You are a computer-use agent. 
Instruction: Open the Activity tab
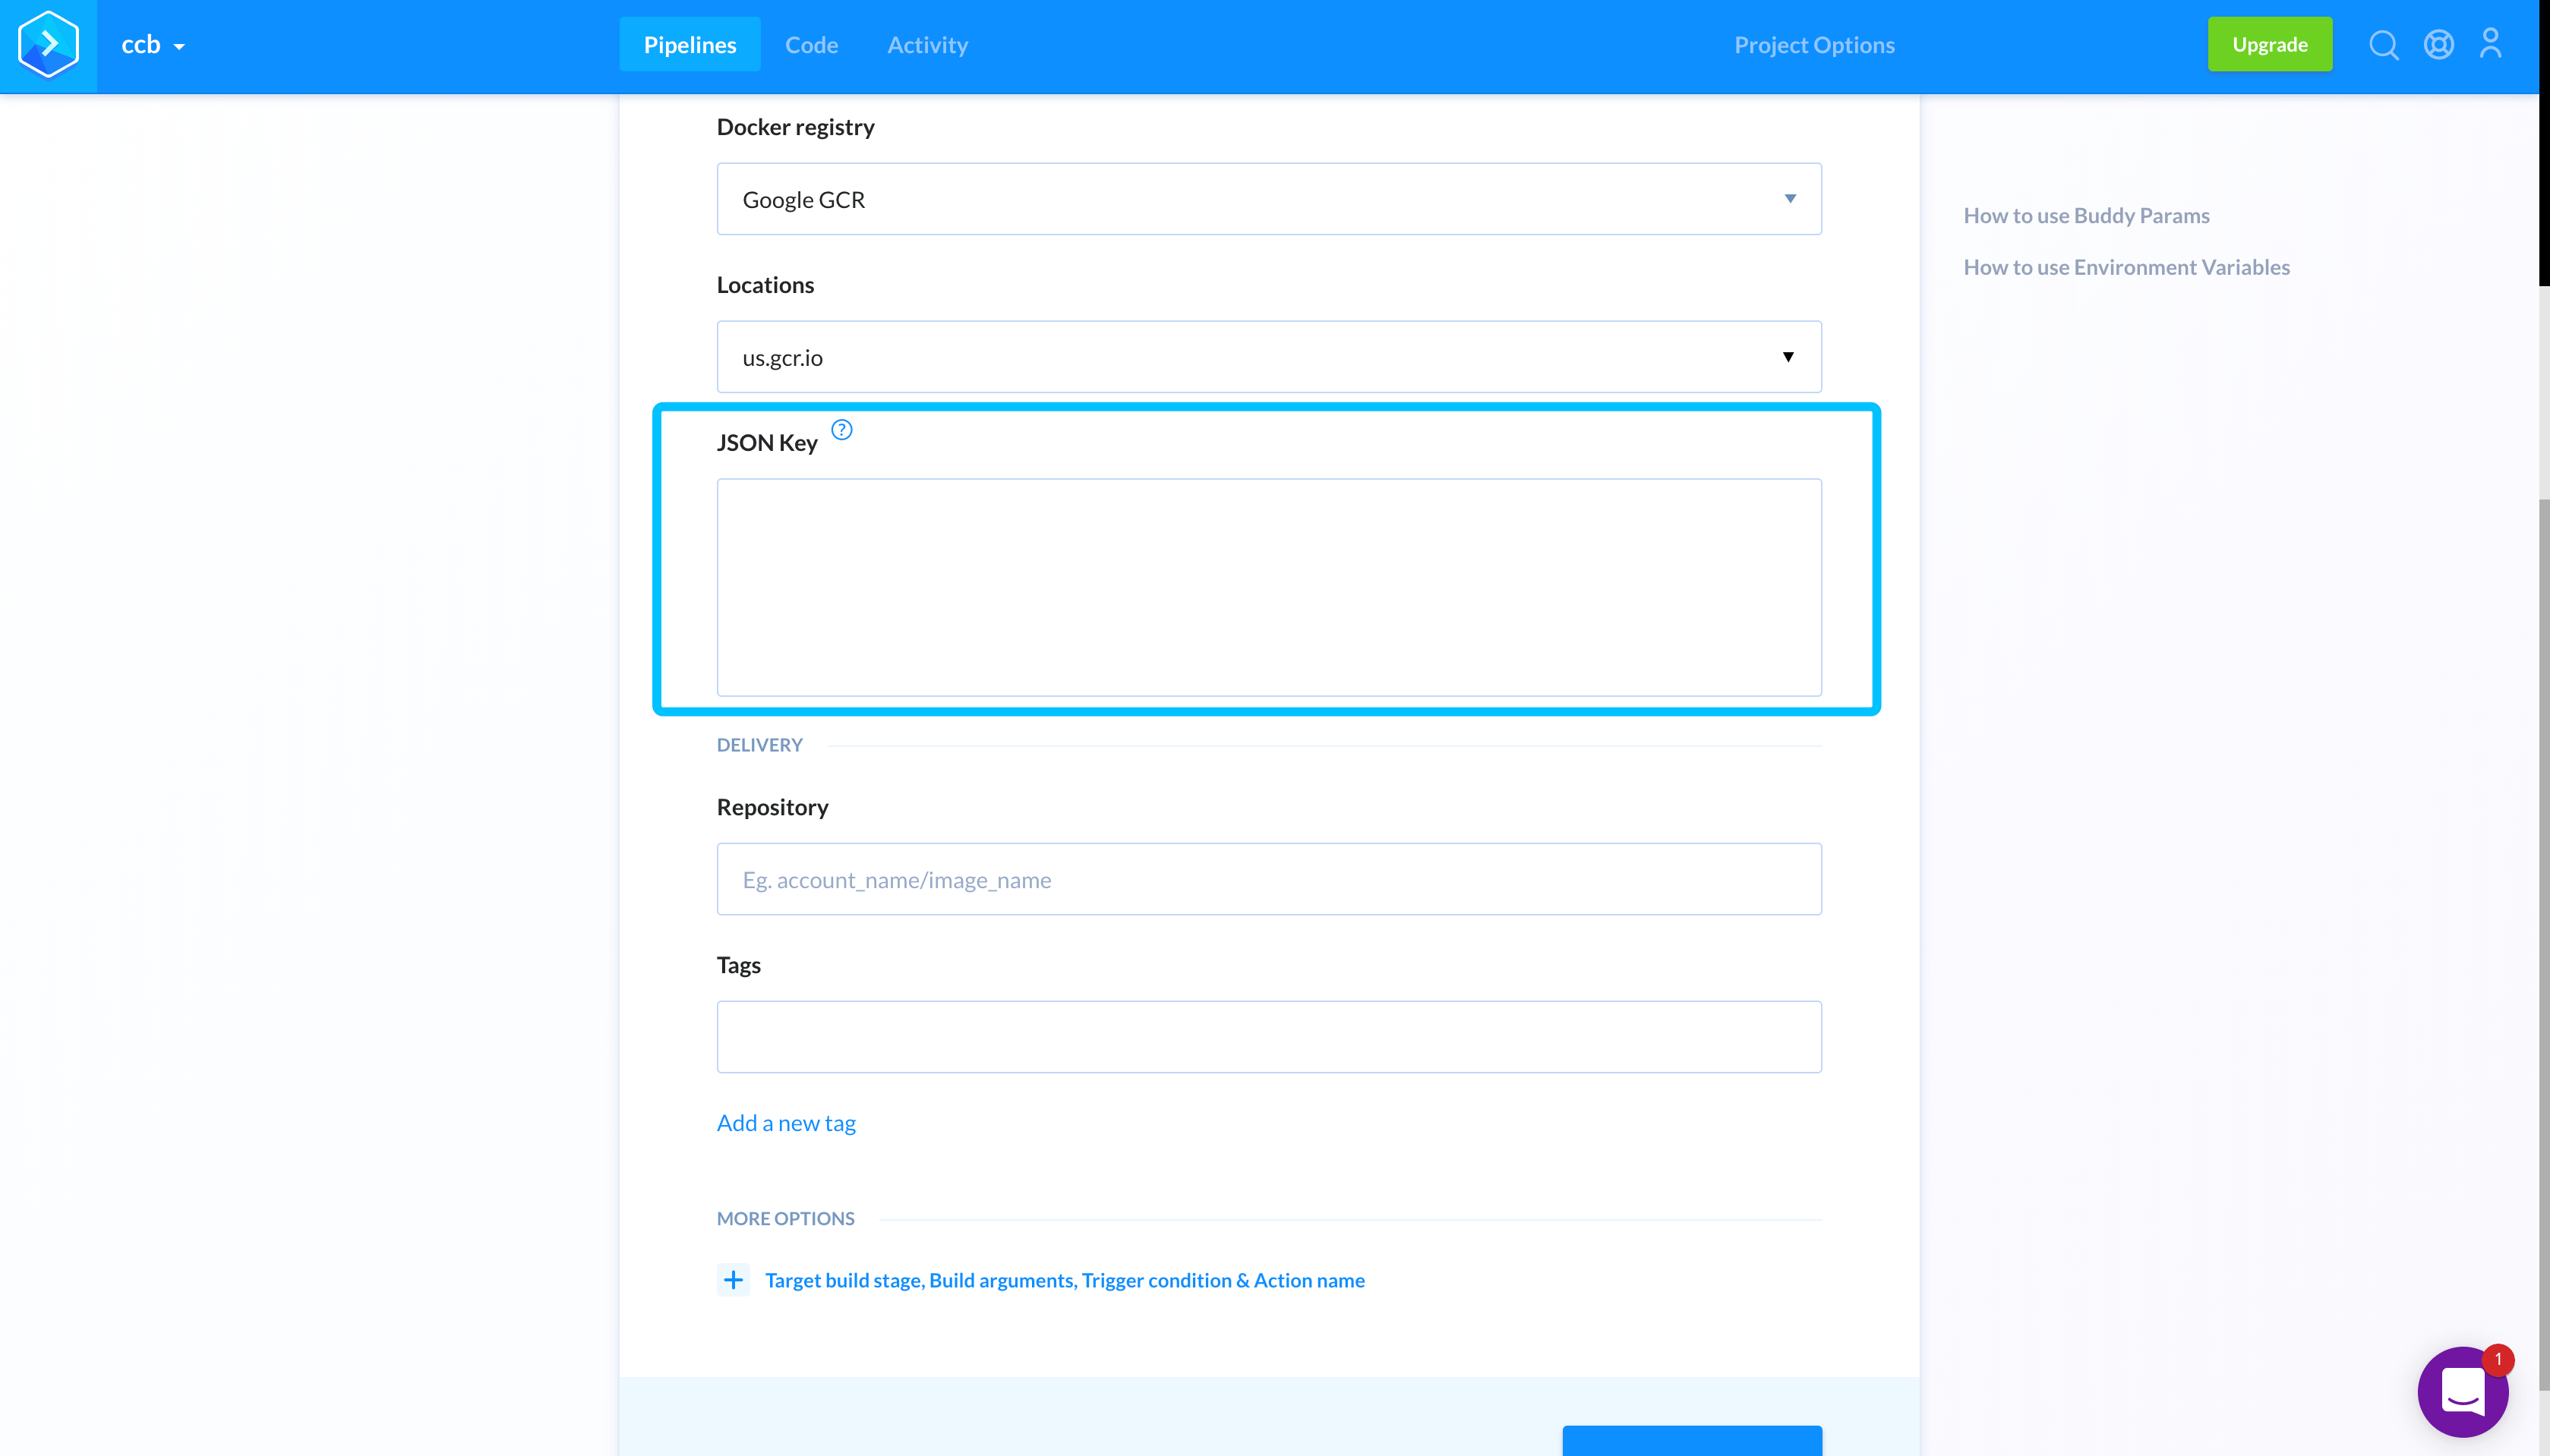[927, 45]
